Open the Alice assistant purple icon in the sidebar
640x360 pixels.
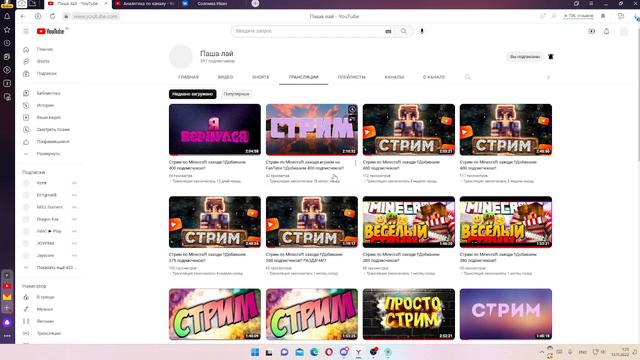[x=7, y=322]
